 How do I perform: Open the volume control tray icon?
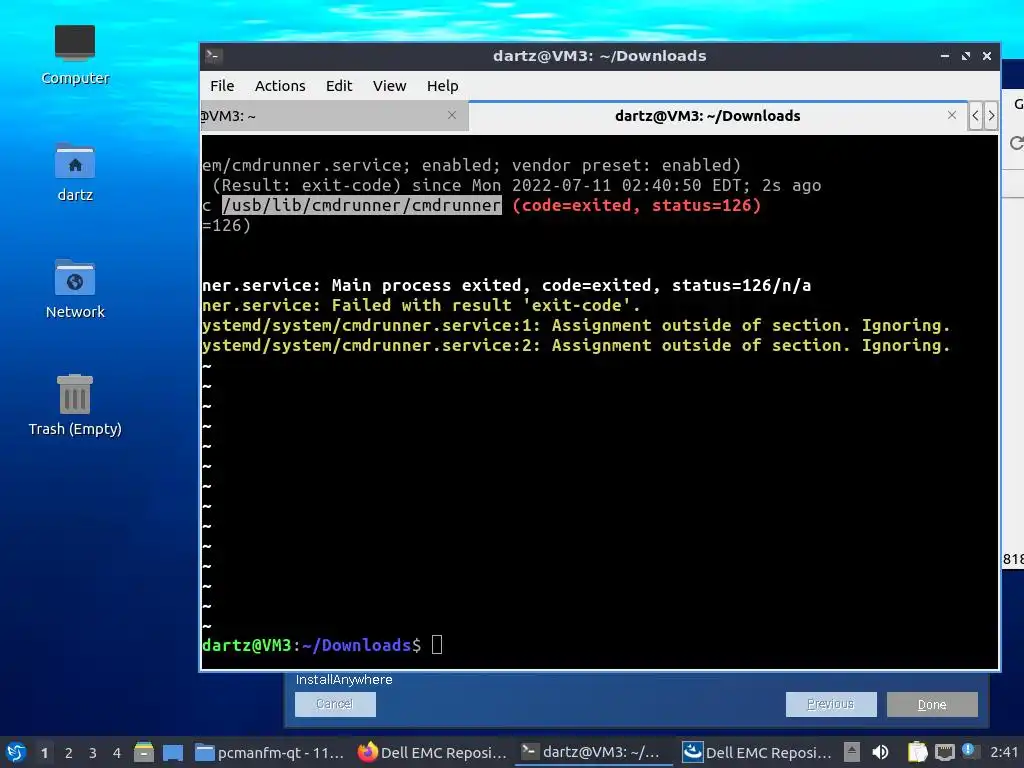tap(880, 752)
